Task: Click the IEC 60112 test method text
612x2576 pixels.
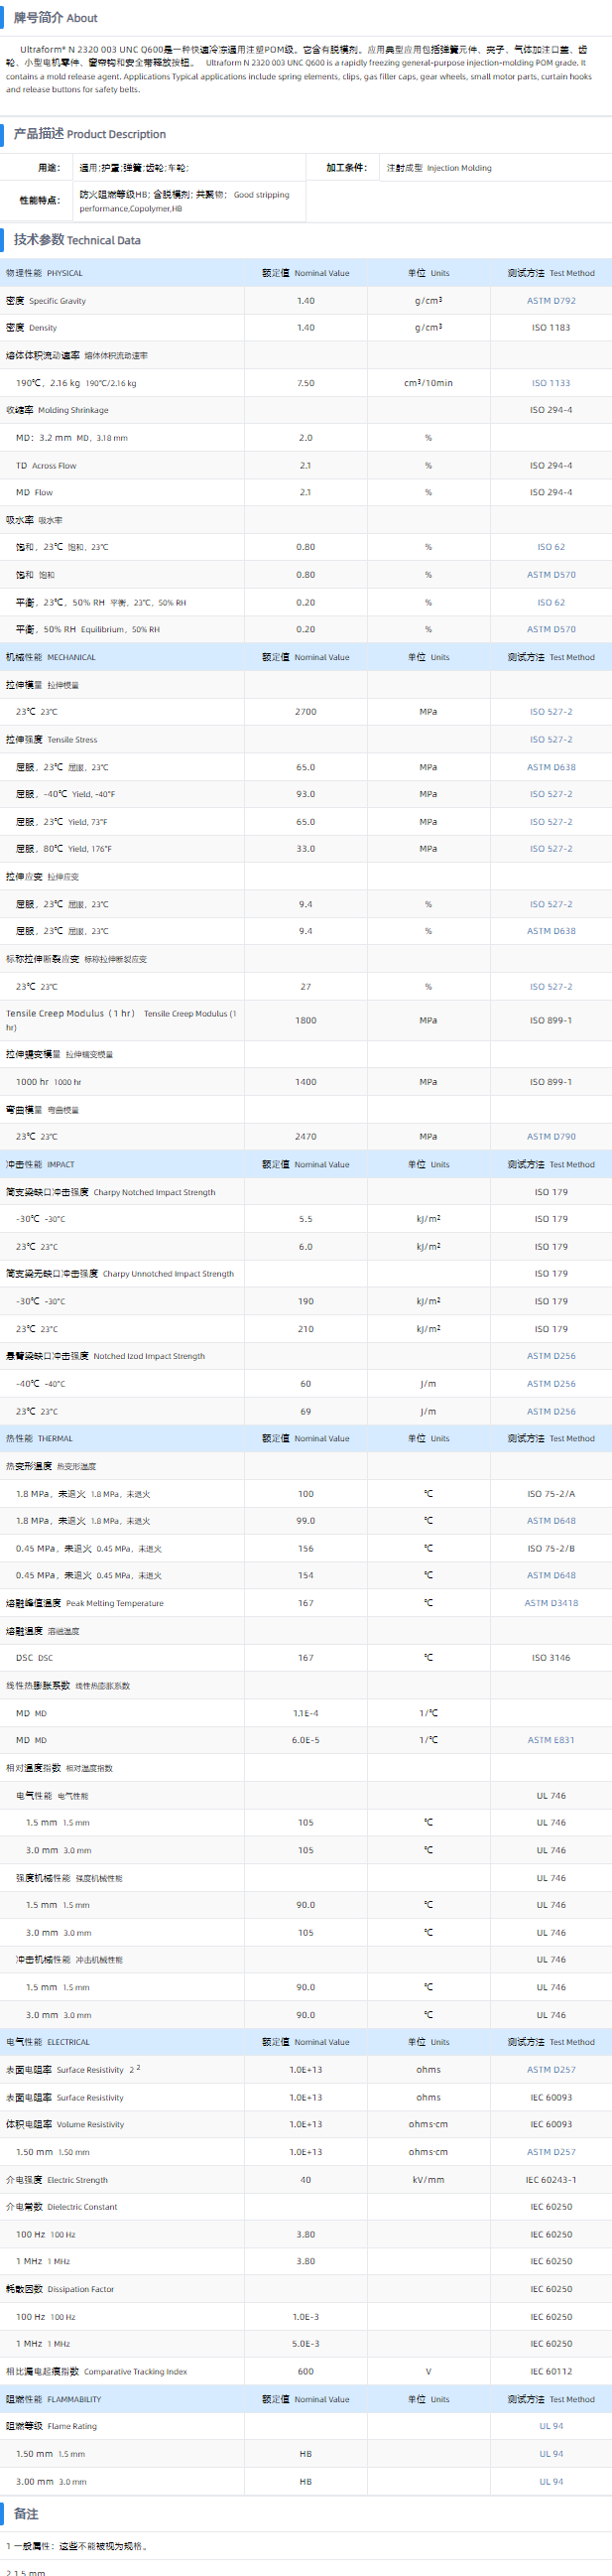Action: coord(551,2371)
